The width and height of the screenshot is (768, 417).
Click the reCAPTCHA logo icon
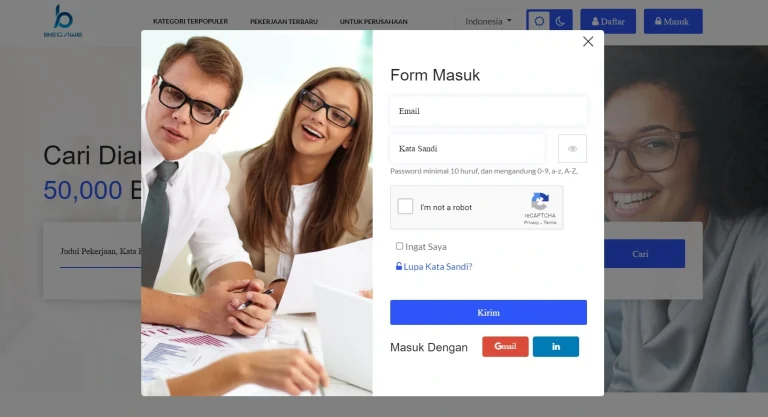click(540, 201)
